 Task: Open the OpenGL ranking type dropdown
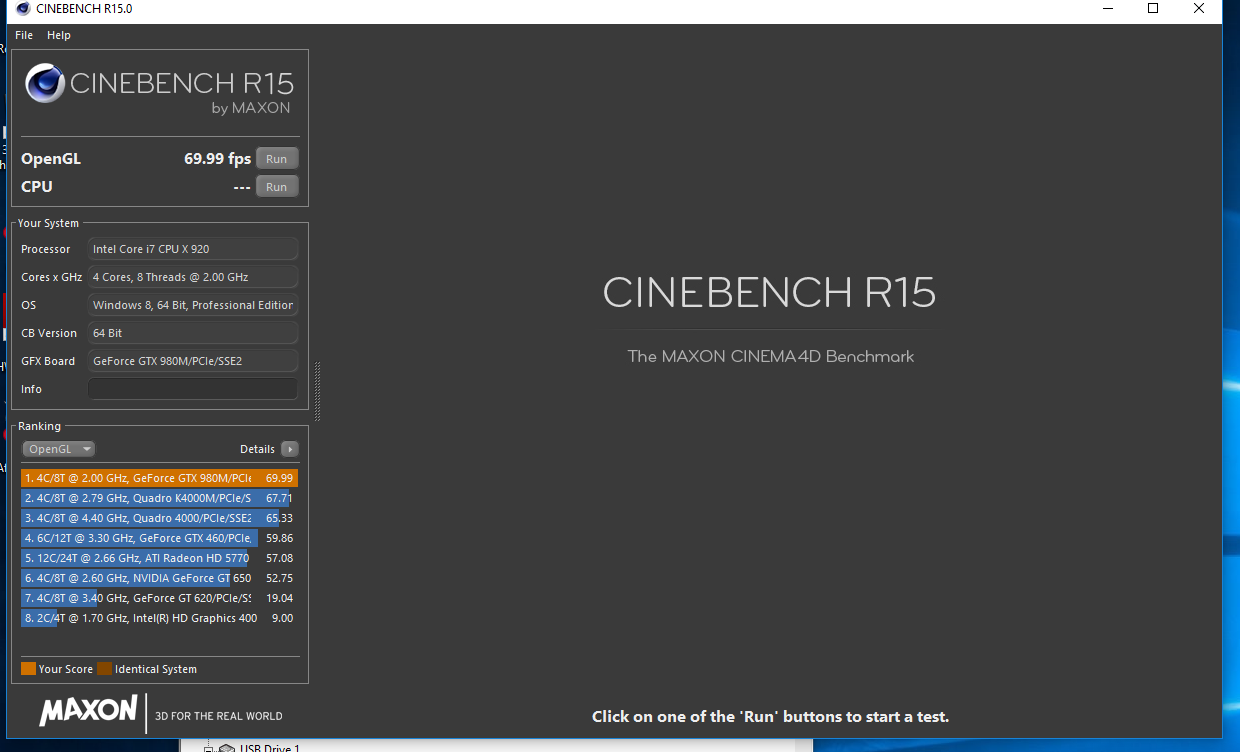point(59,449)
